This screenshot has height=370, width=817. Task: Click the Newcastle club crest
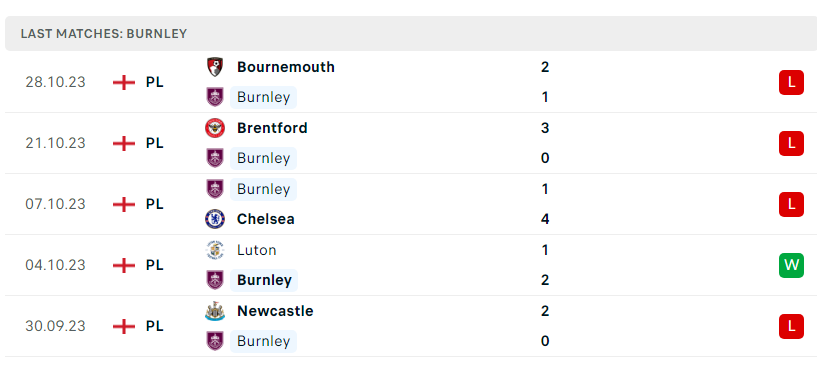click(215, 311)
